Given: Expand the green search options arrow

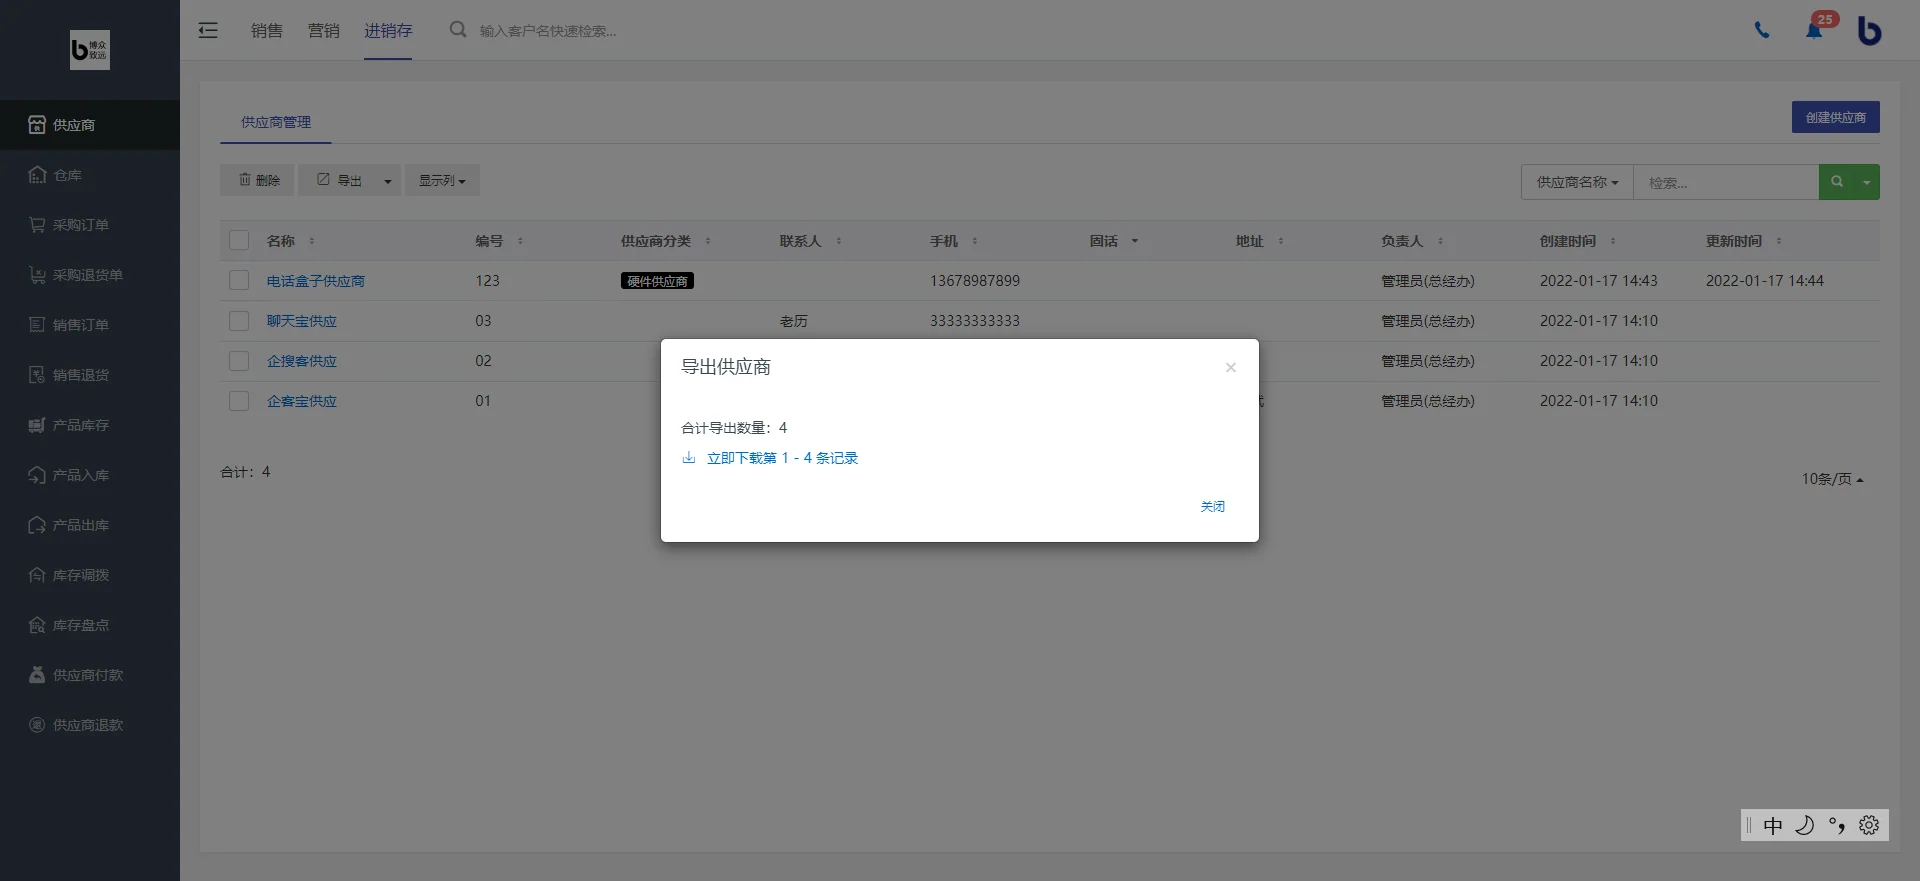Looking at the screenshot, I should tap(1867, 182).
